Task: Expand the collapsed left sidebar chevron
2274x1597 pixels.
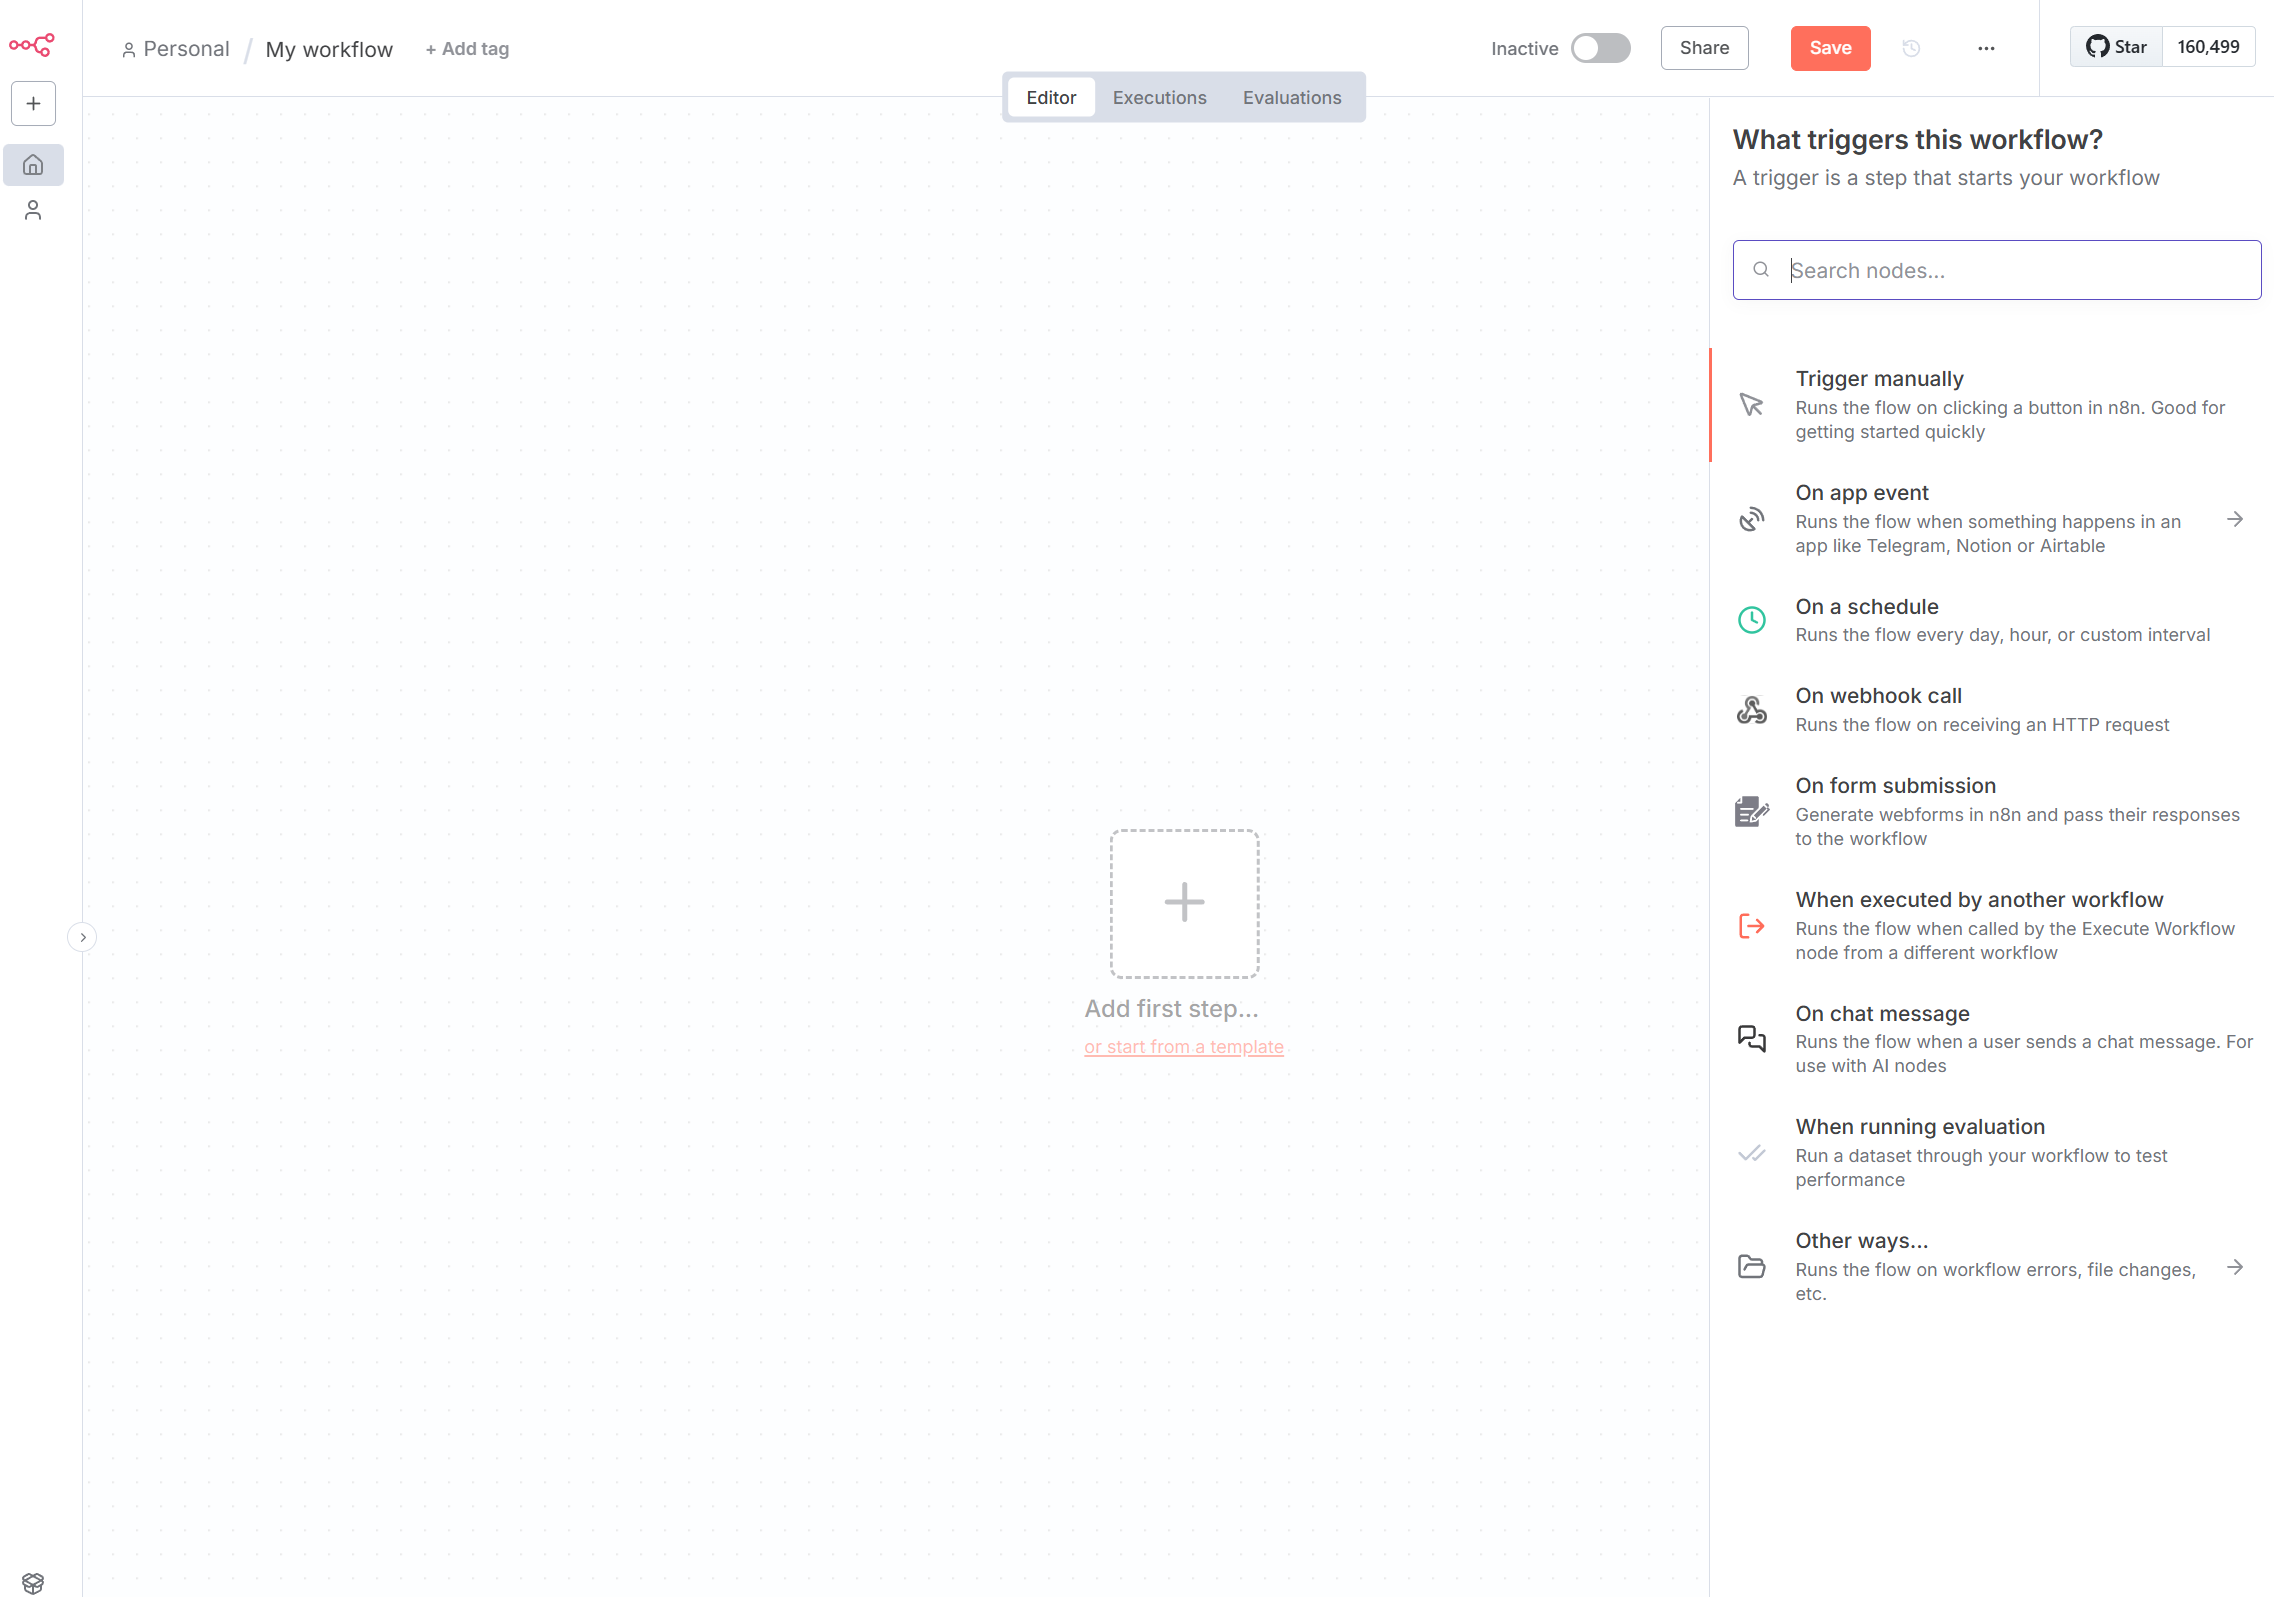Action: (82, 937)
